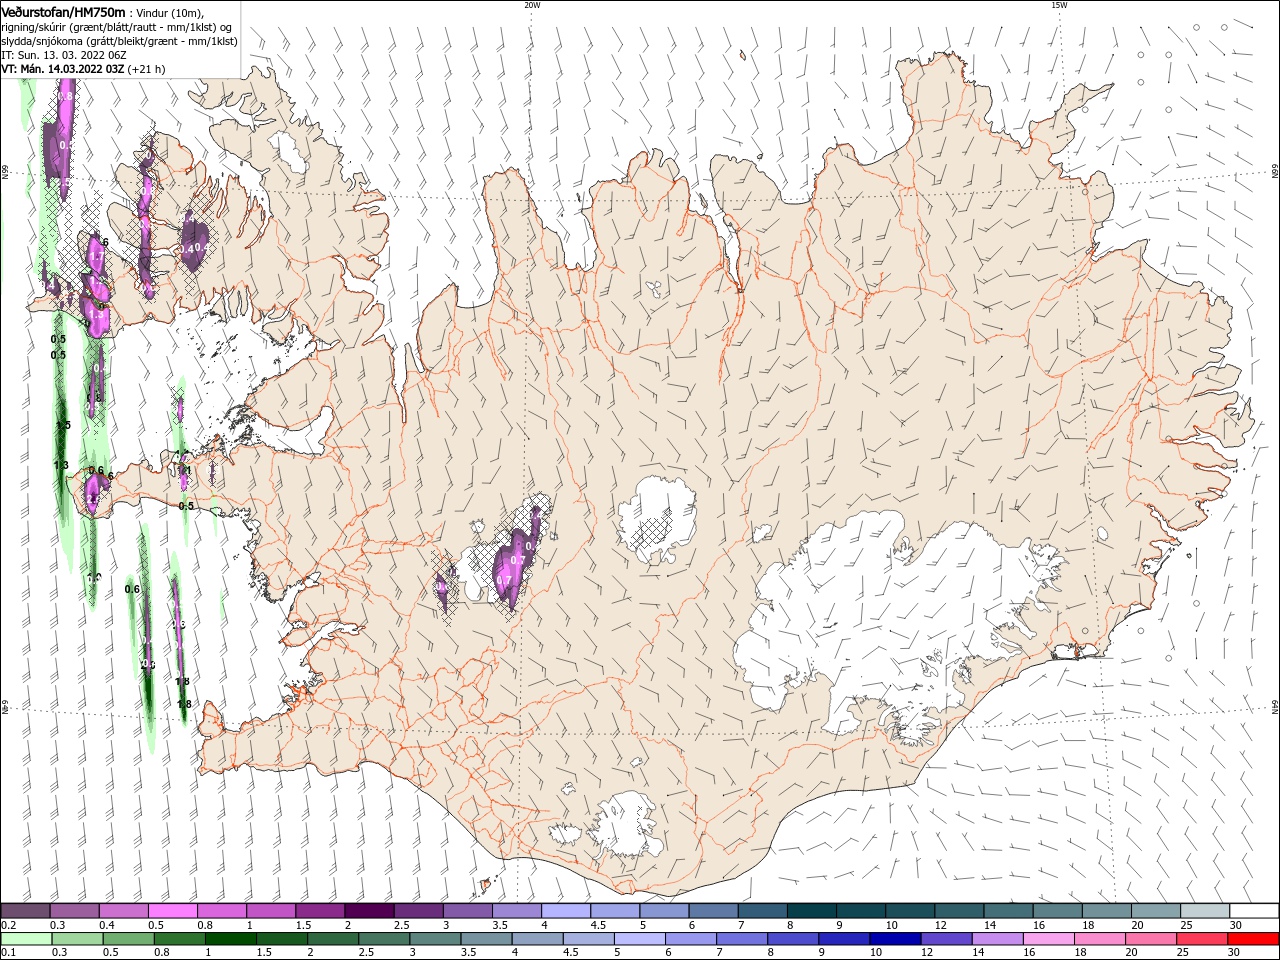This screenshot has width=1280, height=960.
Task: Click the '0.1' label under the rain legend
Action: [x=8, y=953]
